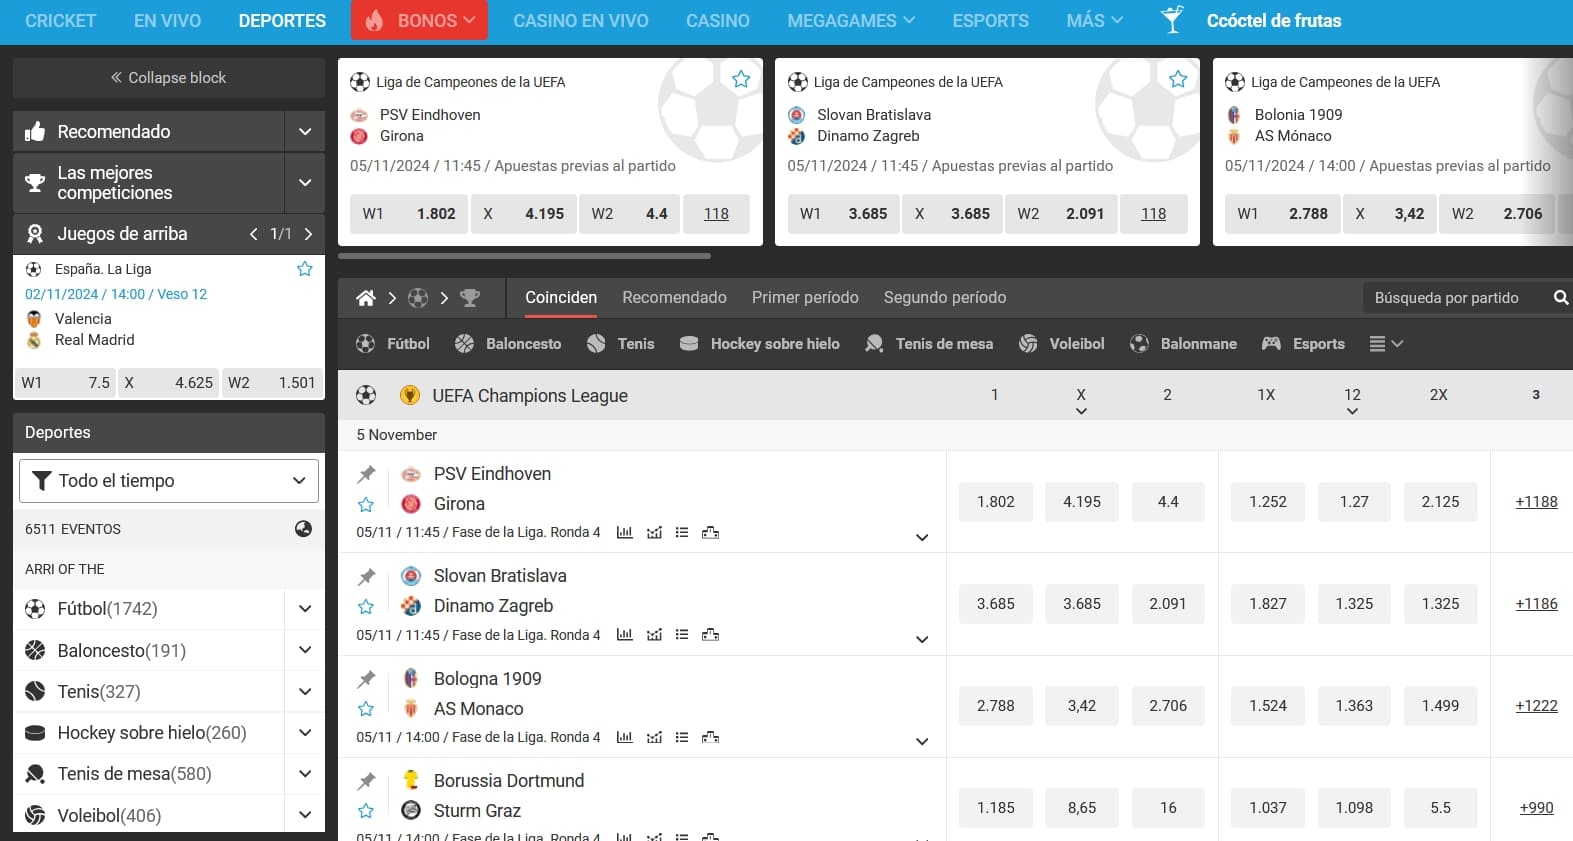Screen dimensions: 1573x841
Task: Favorite the Valencia vs Real Madrid game
Action: tap(305, 269)
